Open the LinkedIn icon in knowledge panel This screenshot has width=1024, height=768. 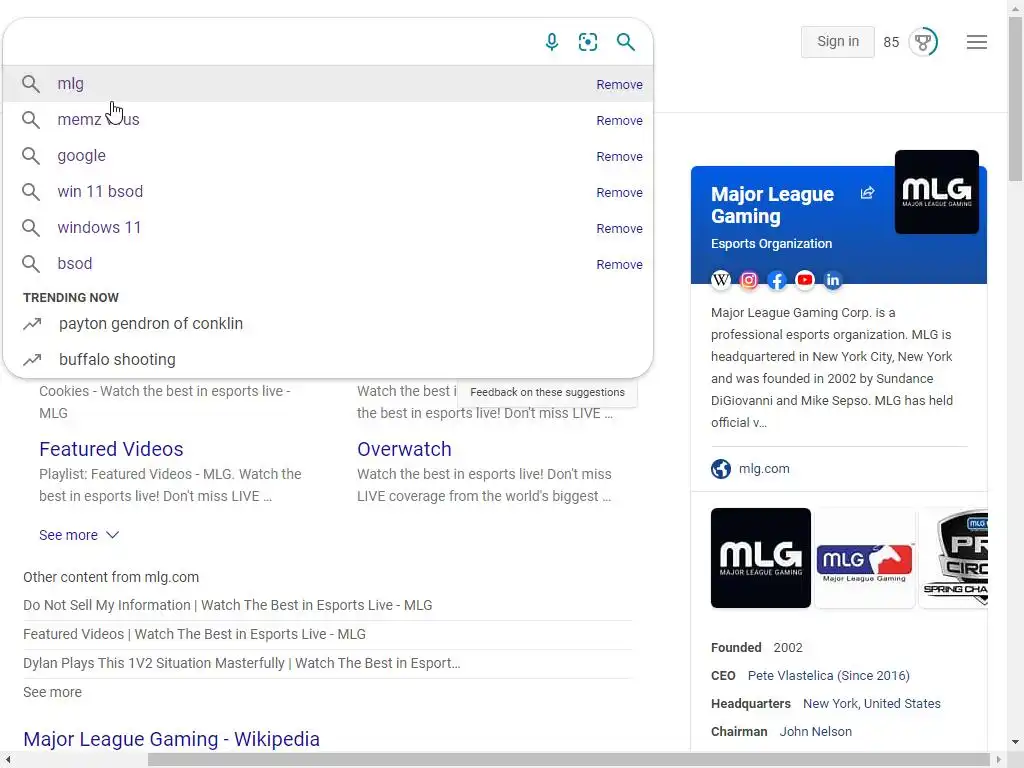pos(833,280)
